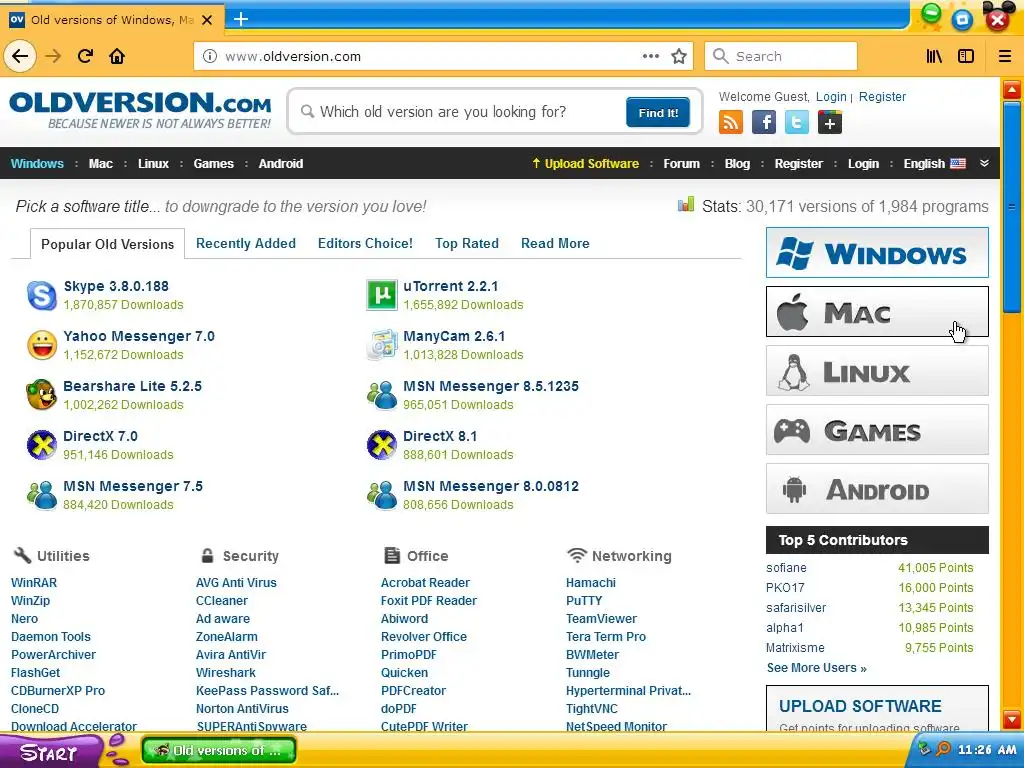1024x768 pixels.
Task: Select the Old versions taskbar window button
Action: [219, 750]
